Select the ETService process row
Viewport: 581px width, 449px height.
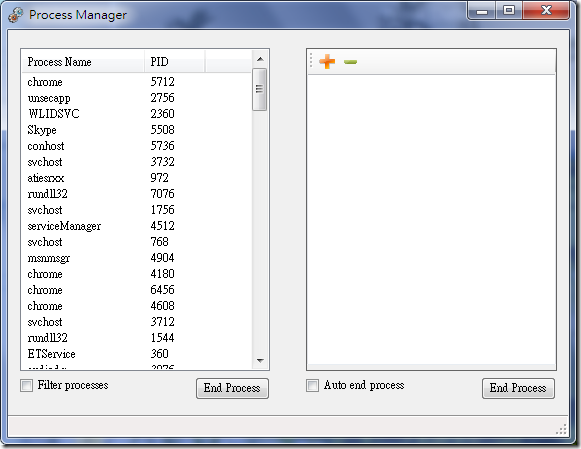pos(137,354)
